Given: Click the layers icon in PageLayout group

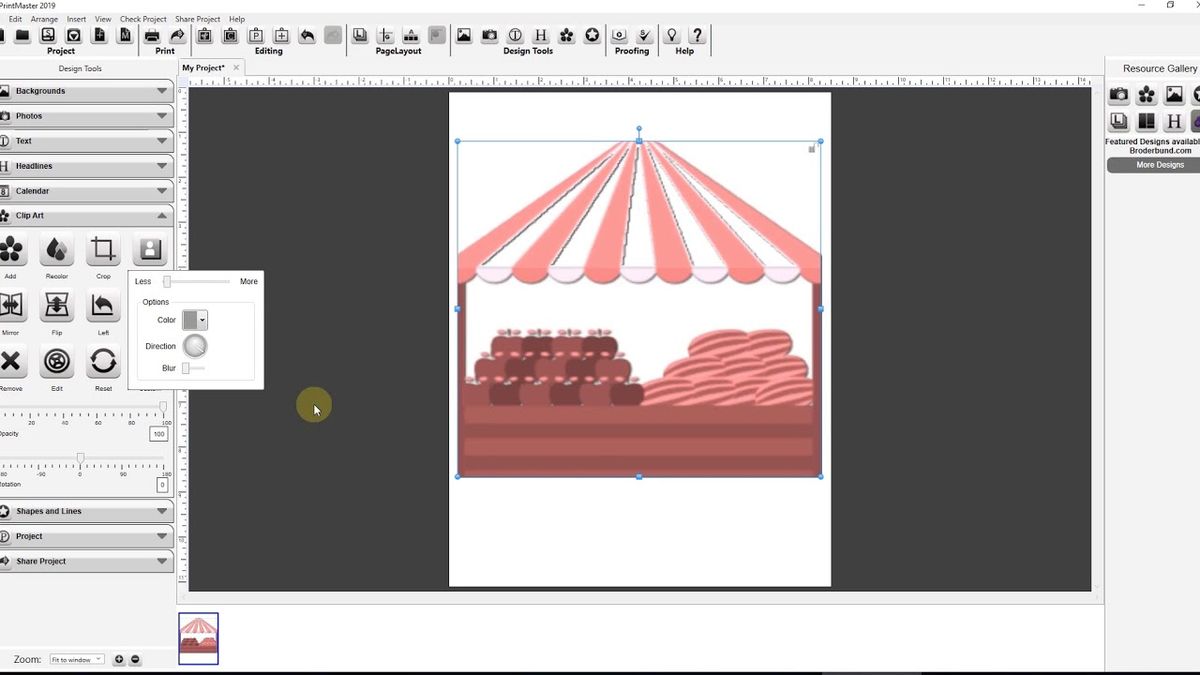Looking at the screenshot, I should point(360,35).
